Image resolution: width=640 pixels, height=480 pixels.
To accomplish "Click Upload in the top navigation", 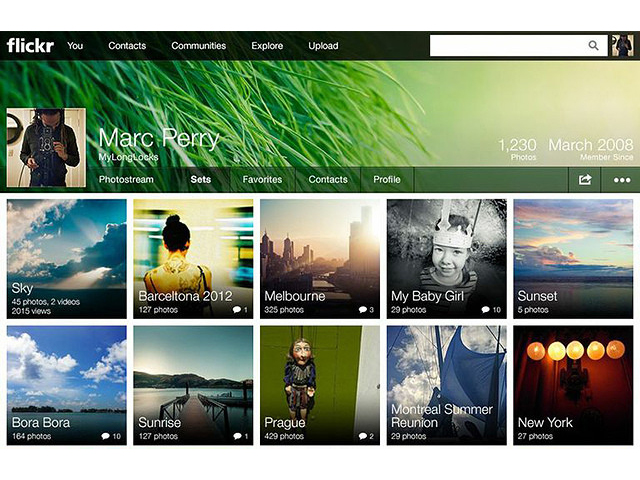I will point(323,46).
